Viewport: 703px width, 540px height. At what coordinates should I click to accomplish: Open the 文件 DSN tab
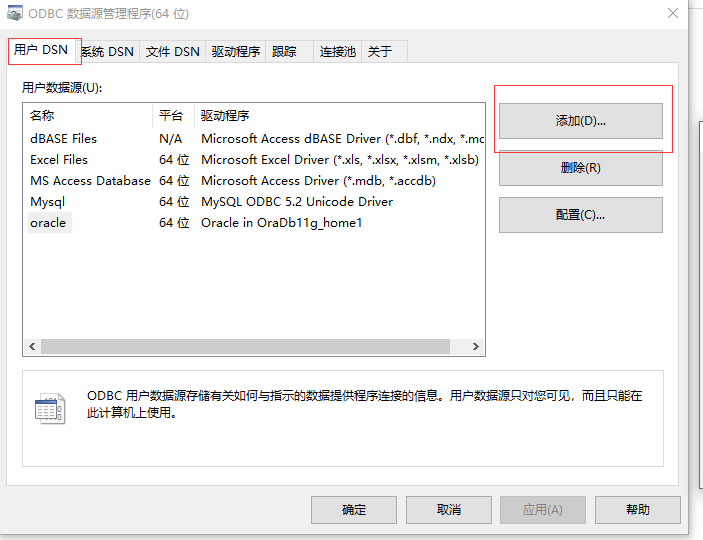click(x=173, y=52)
